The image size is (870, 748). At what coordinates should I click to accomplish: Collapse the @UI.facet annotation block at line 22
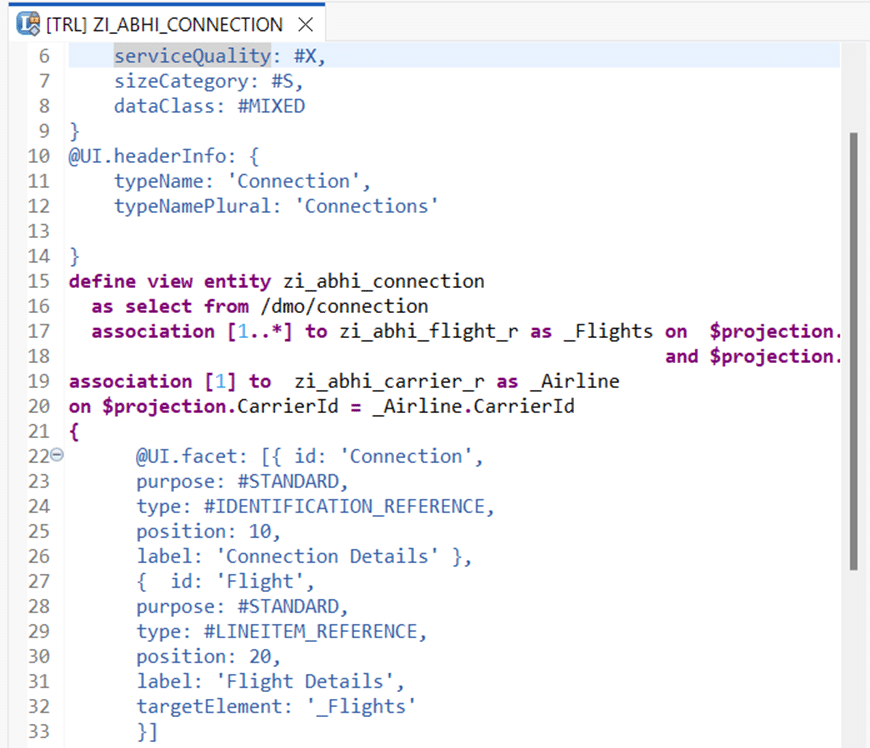click(x=56, y=456)
